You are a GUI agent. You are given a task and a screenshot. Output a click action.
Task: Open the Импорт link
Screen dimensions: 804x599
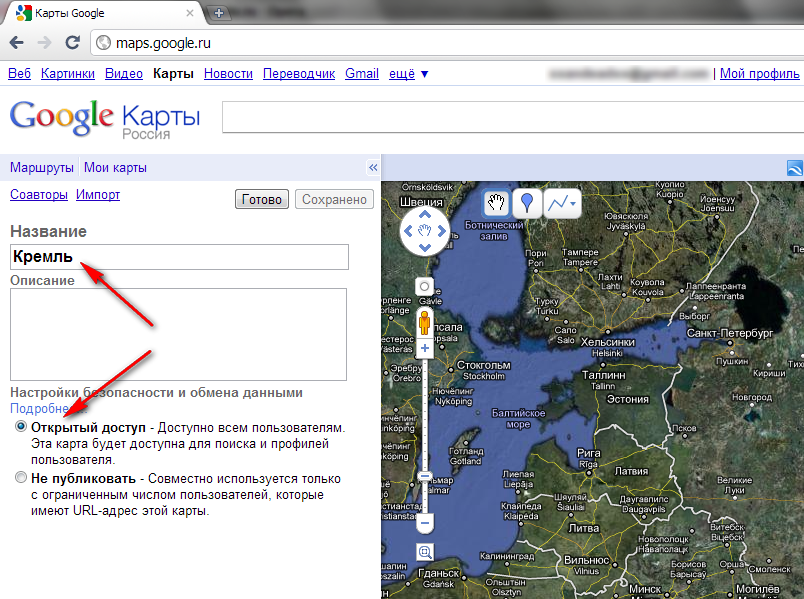[98, 195]
